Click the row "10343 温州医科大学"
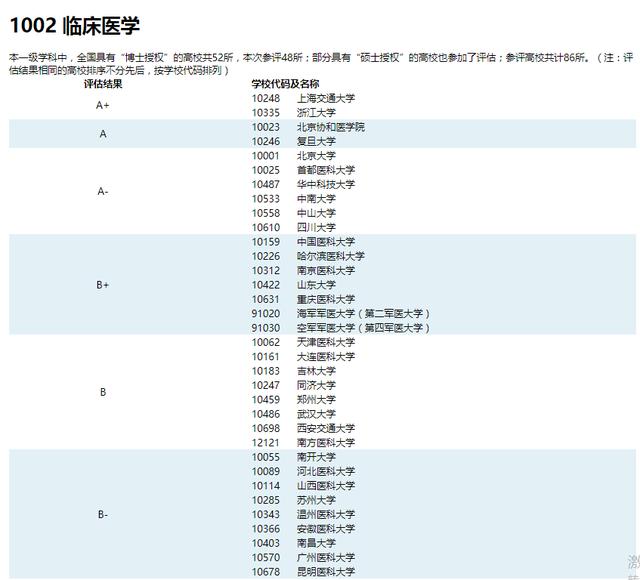Viewport: 640px width, 580px height. tap(303, 514)
